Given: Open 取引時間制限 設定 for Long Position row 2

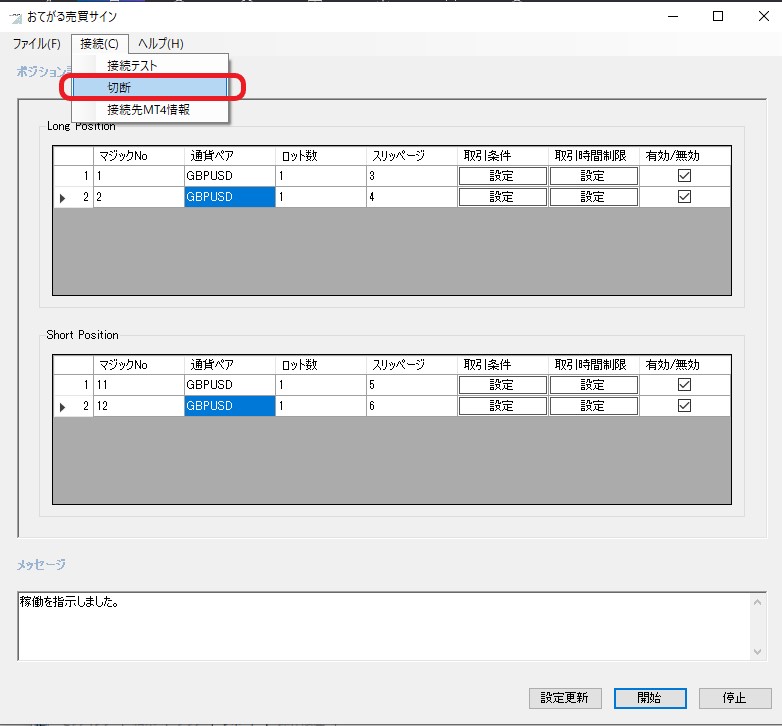Looking at the screenshot, I should click(593, 197).
